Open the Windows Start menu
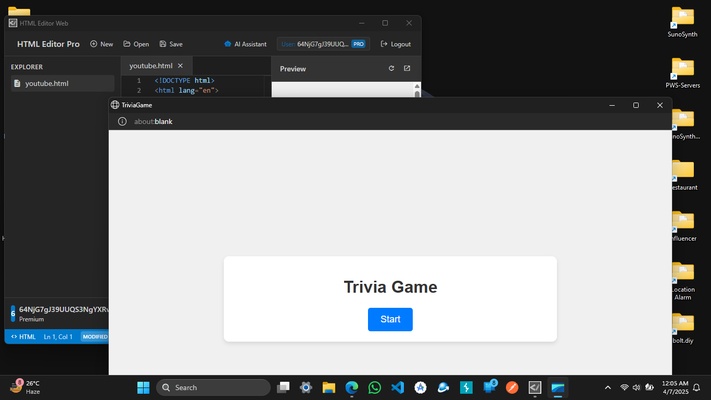Viewport: 711px width, 400px height. click(143, 387)
